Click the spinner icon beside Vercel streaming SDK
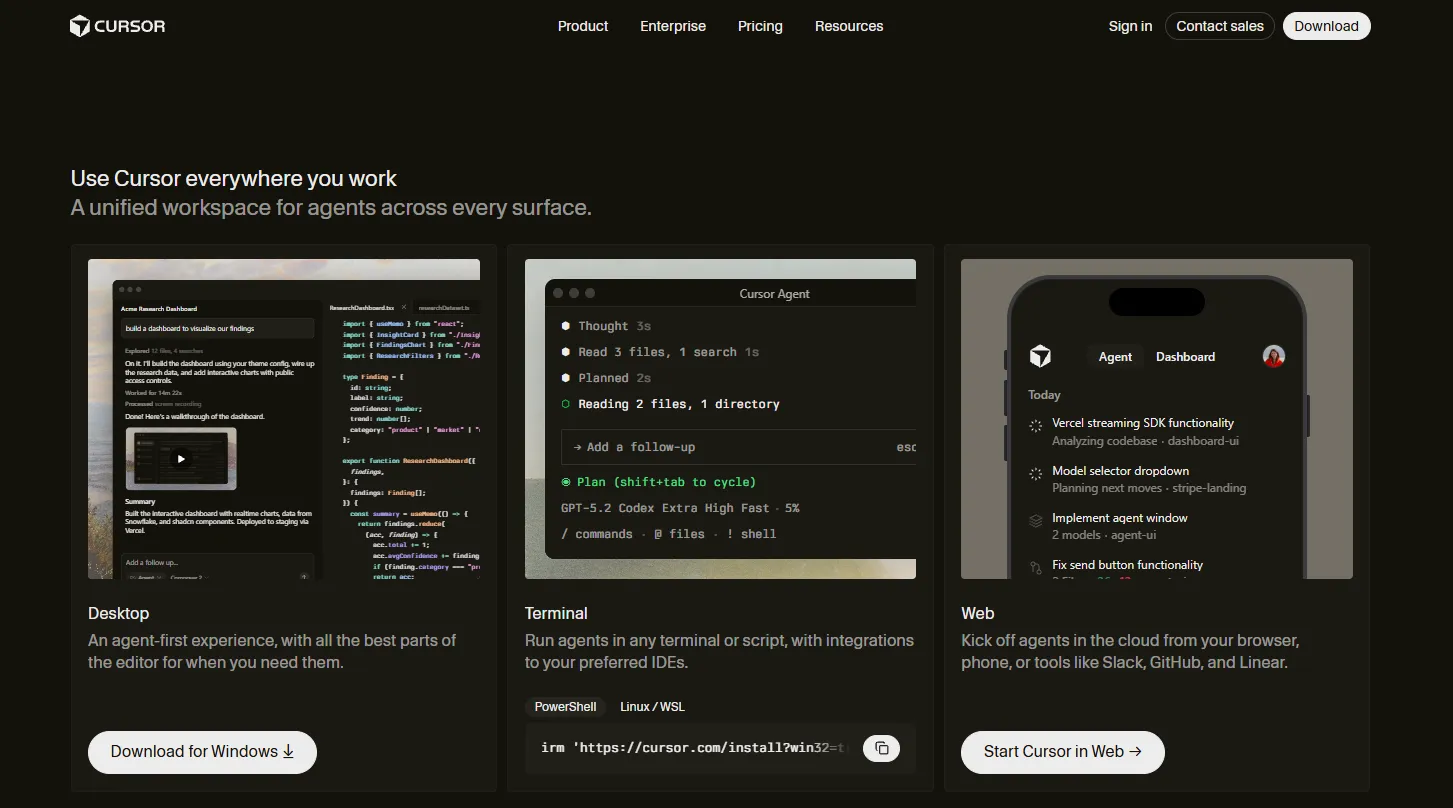Viewport: 1453px width, 808px height. 1036,426
